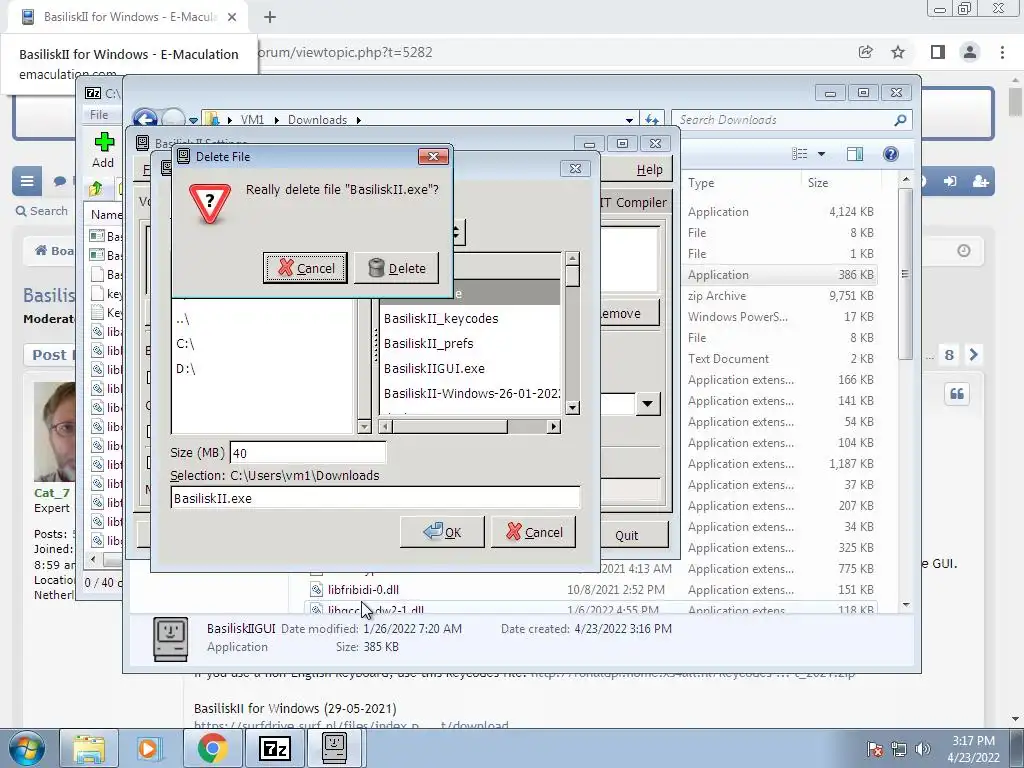Bookmark page with star icon

[899, 52]
